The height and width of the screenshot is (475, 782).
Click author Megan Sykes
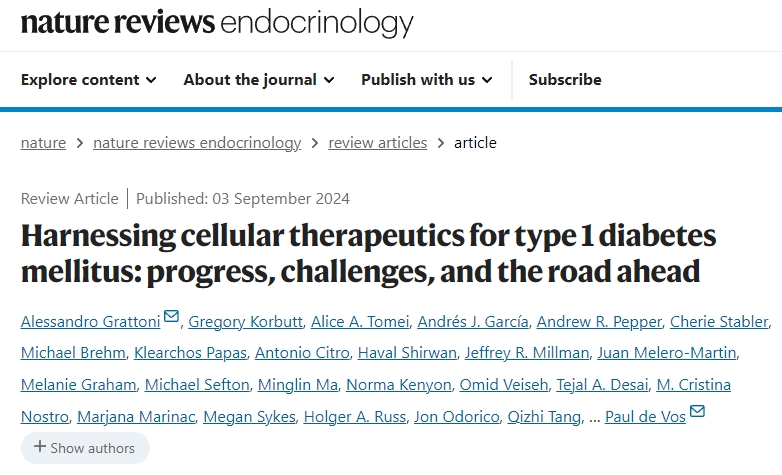click(254, 417)
